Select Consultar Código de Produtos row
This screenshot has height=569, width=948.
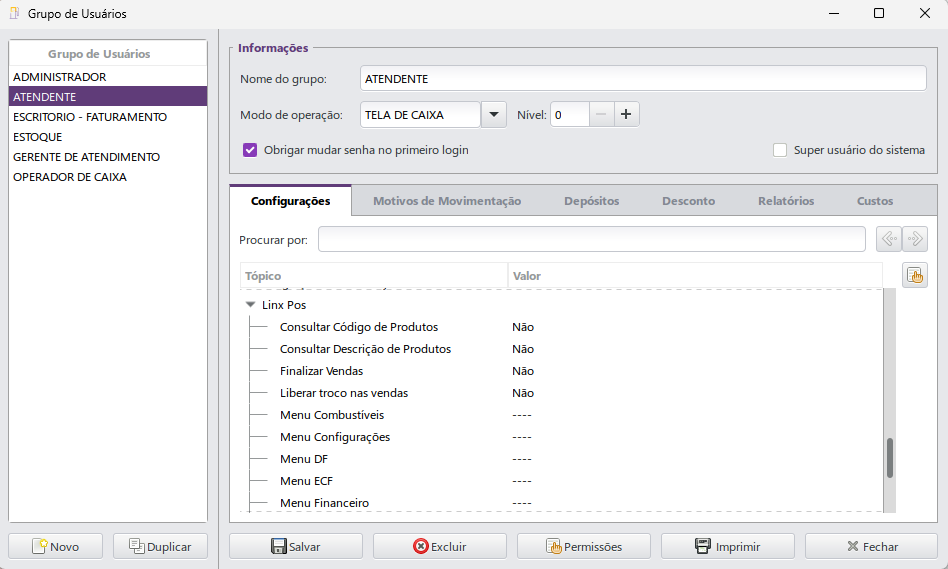click(562, 327)
